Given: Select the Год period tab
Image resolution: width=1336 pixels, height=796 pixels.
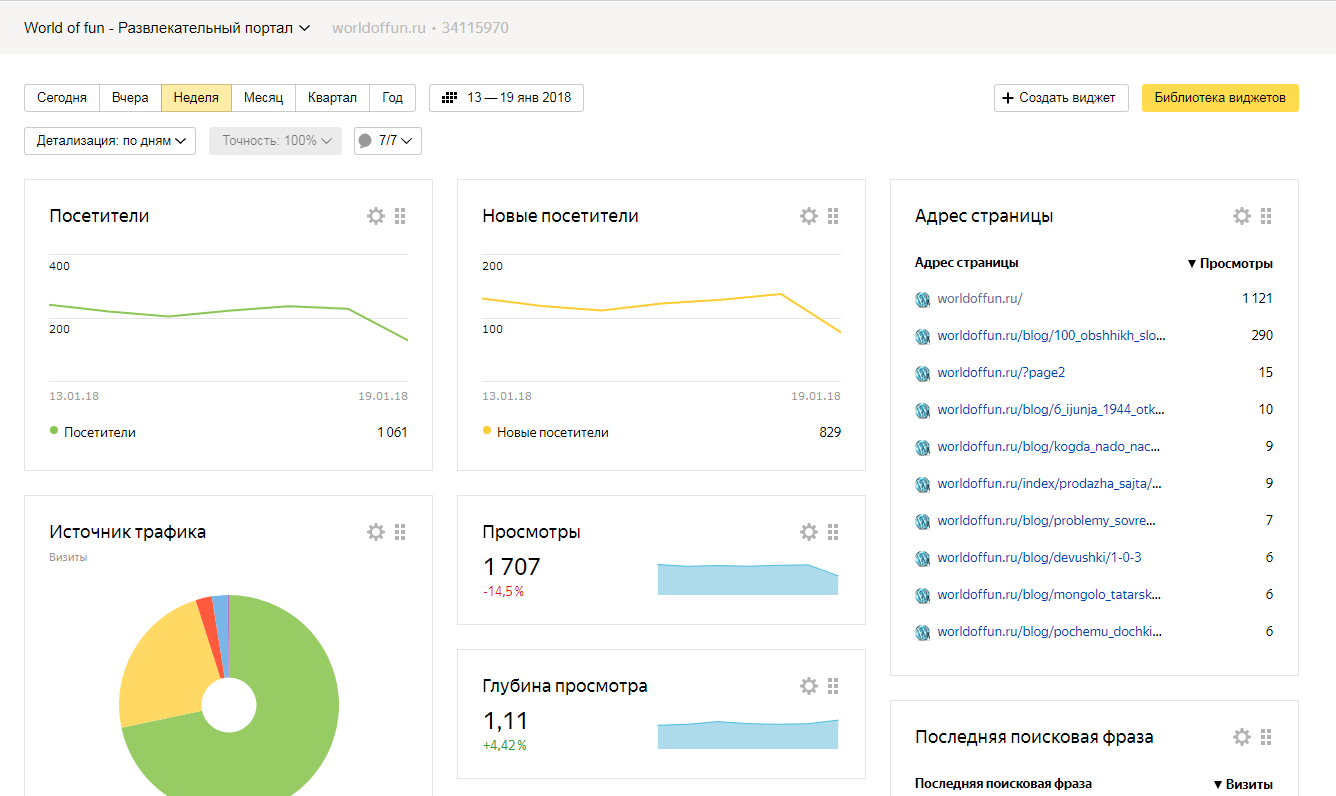Looking at the screenshot, I should tap(393, 98).
